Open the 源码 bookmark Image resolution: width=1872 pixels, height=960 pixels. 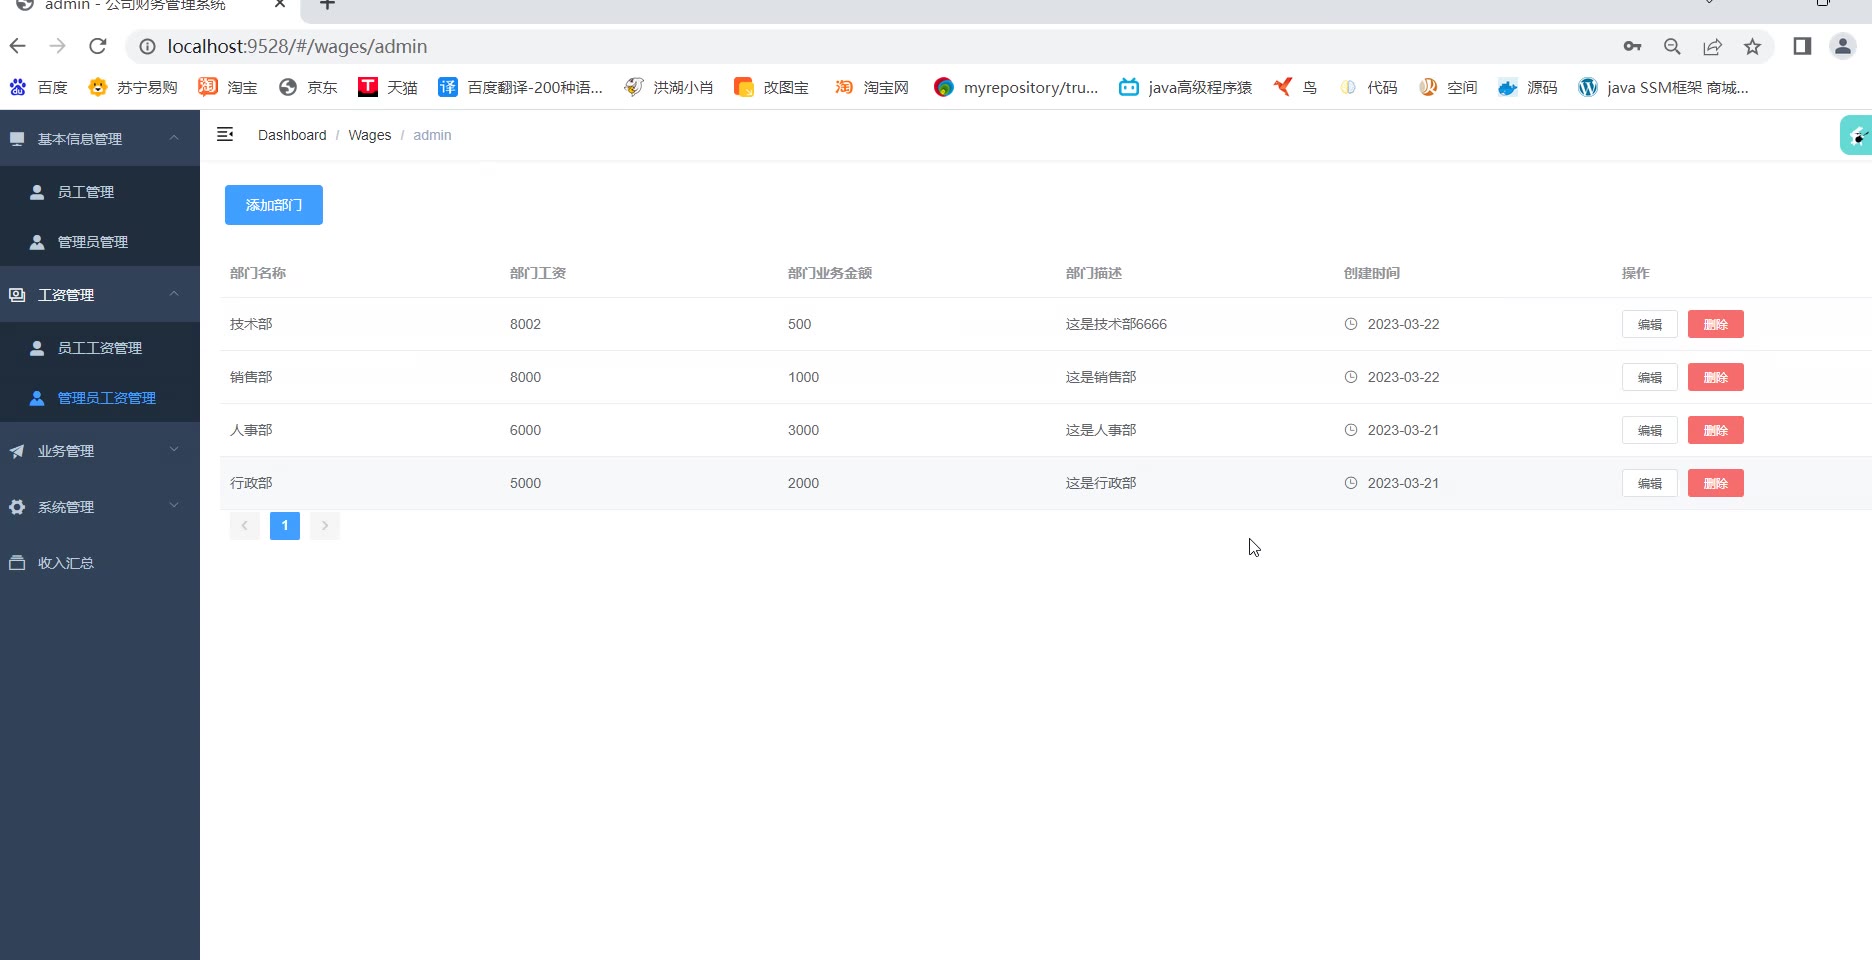[1528, 87]
